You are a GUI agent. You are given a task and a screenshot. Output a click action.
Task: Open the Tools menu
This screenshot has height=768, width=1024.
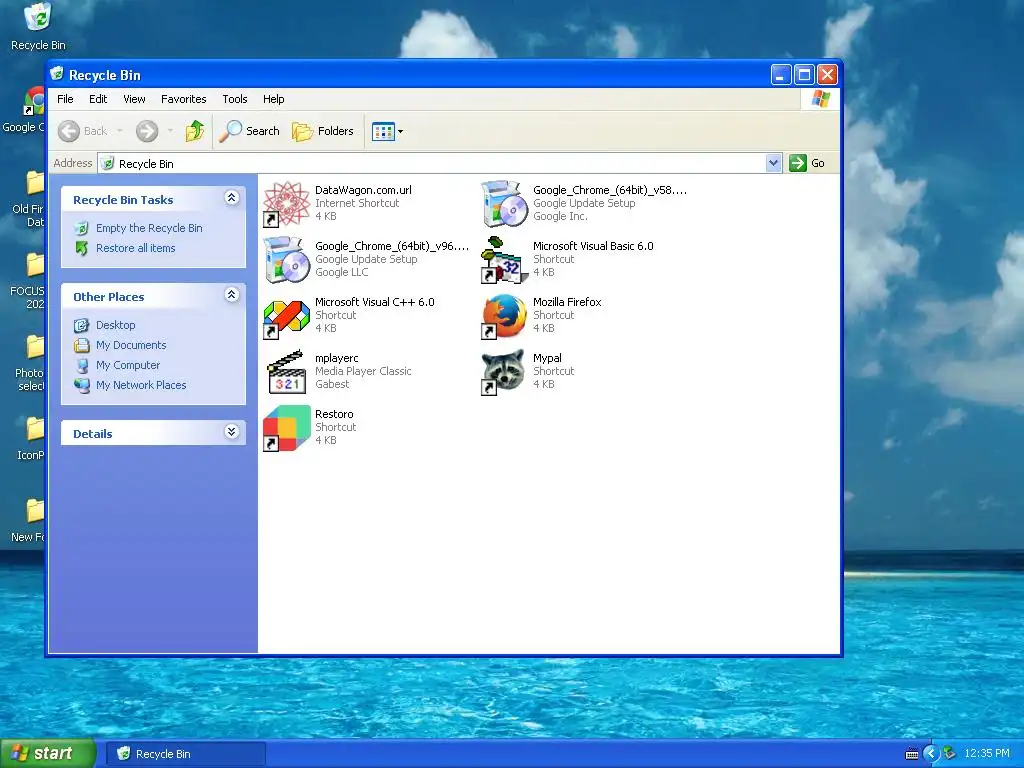pos(234,99)
